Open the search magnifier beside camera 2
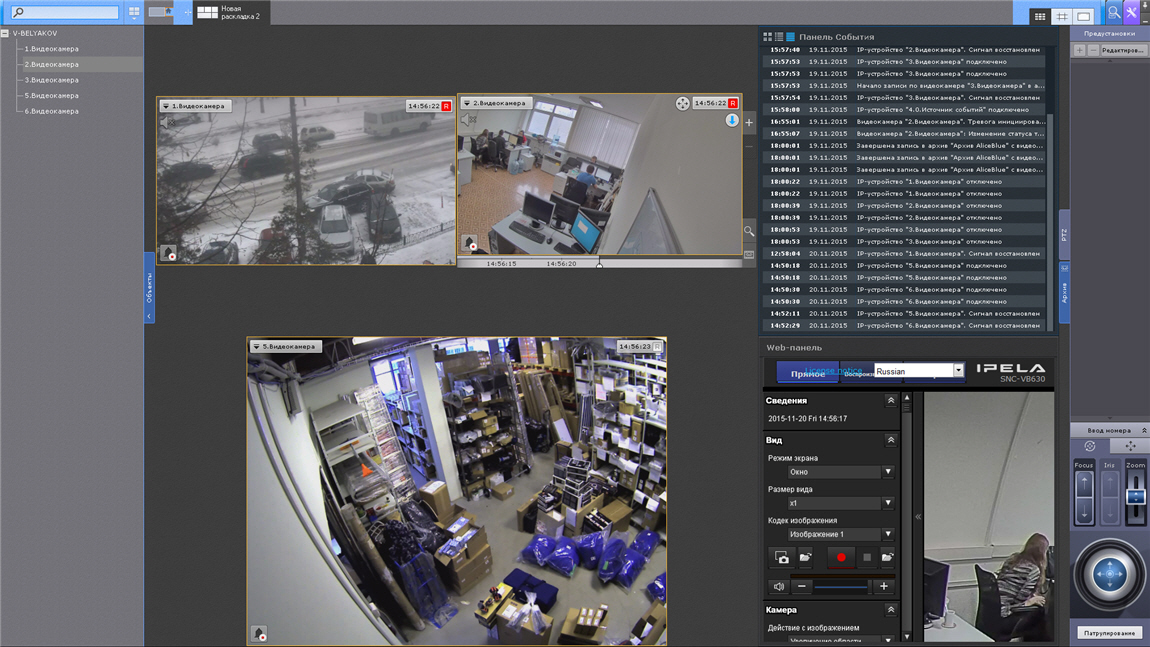Viewport: 1150px width, 647px height. click(749, 231)
